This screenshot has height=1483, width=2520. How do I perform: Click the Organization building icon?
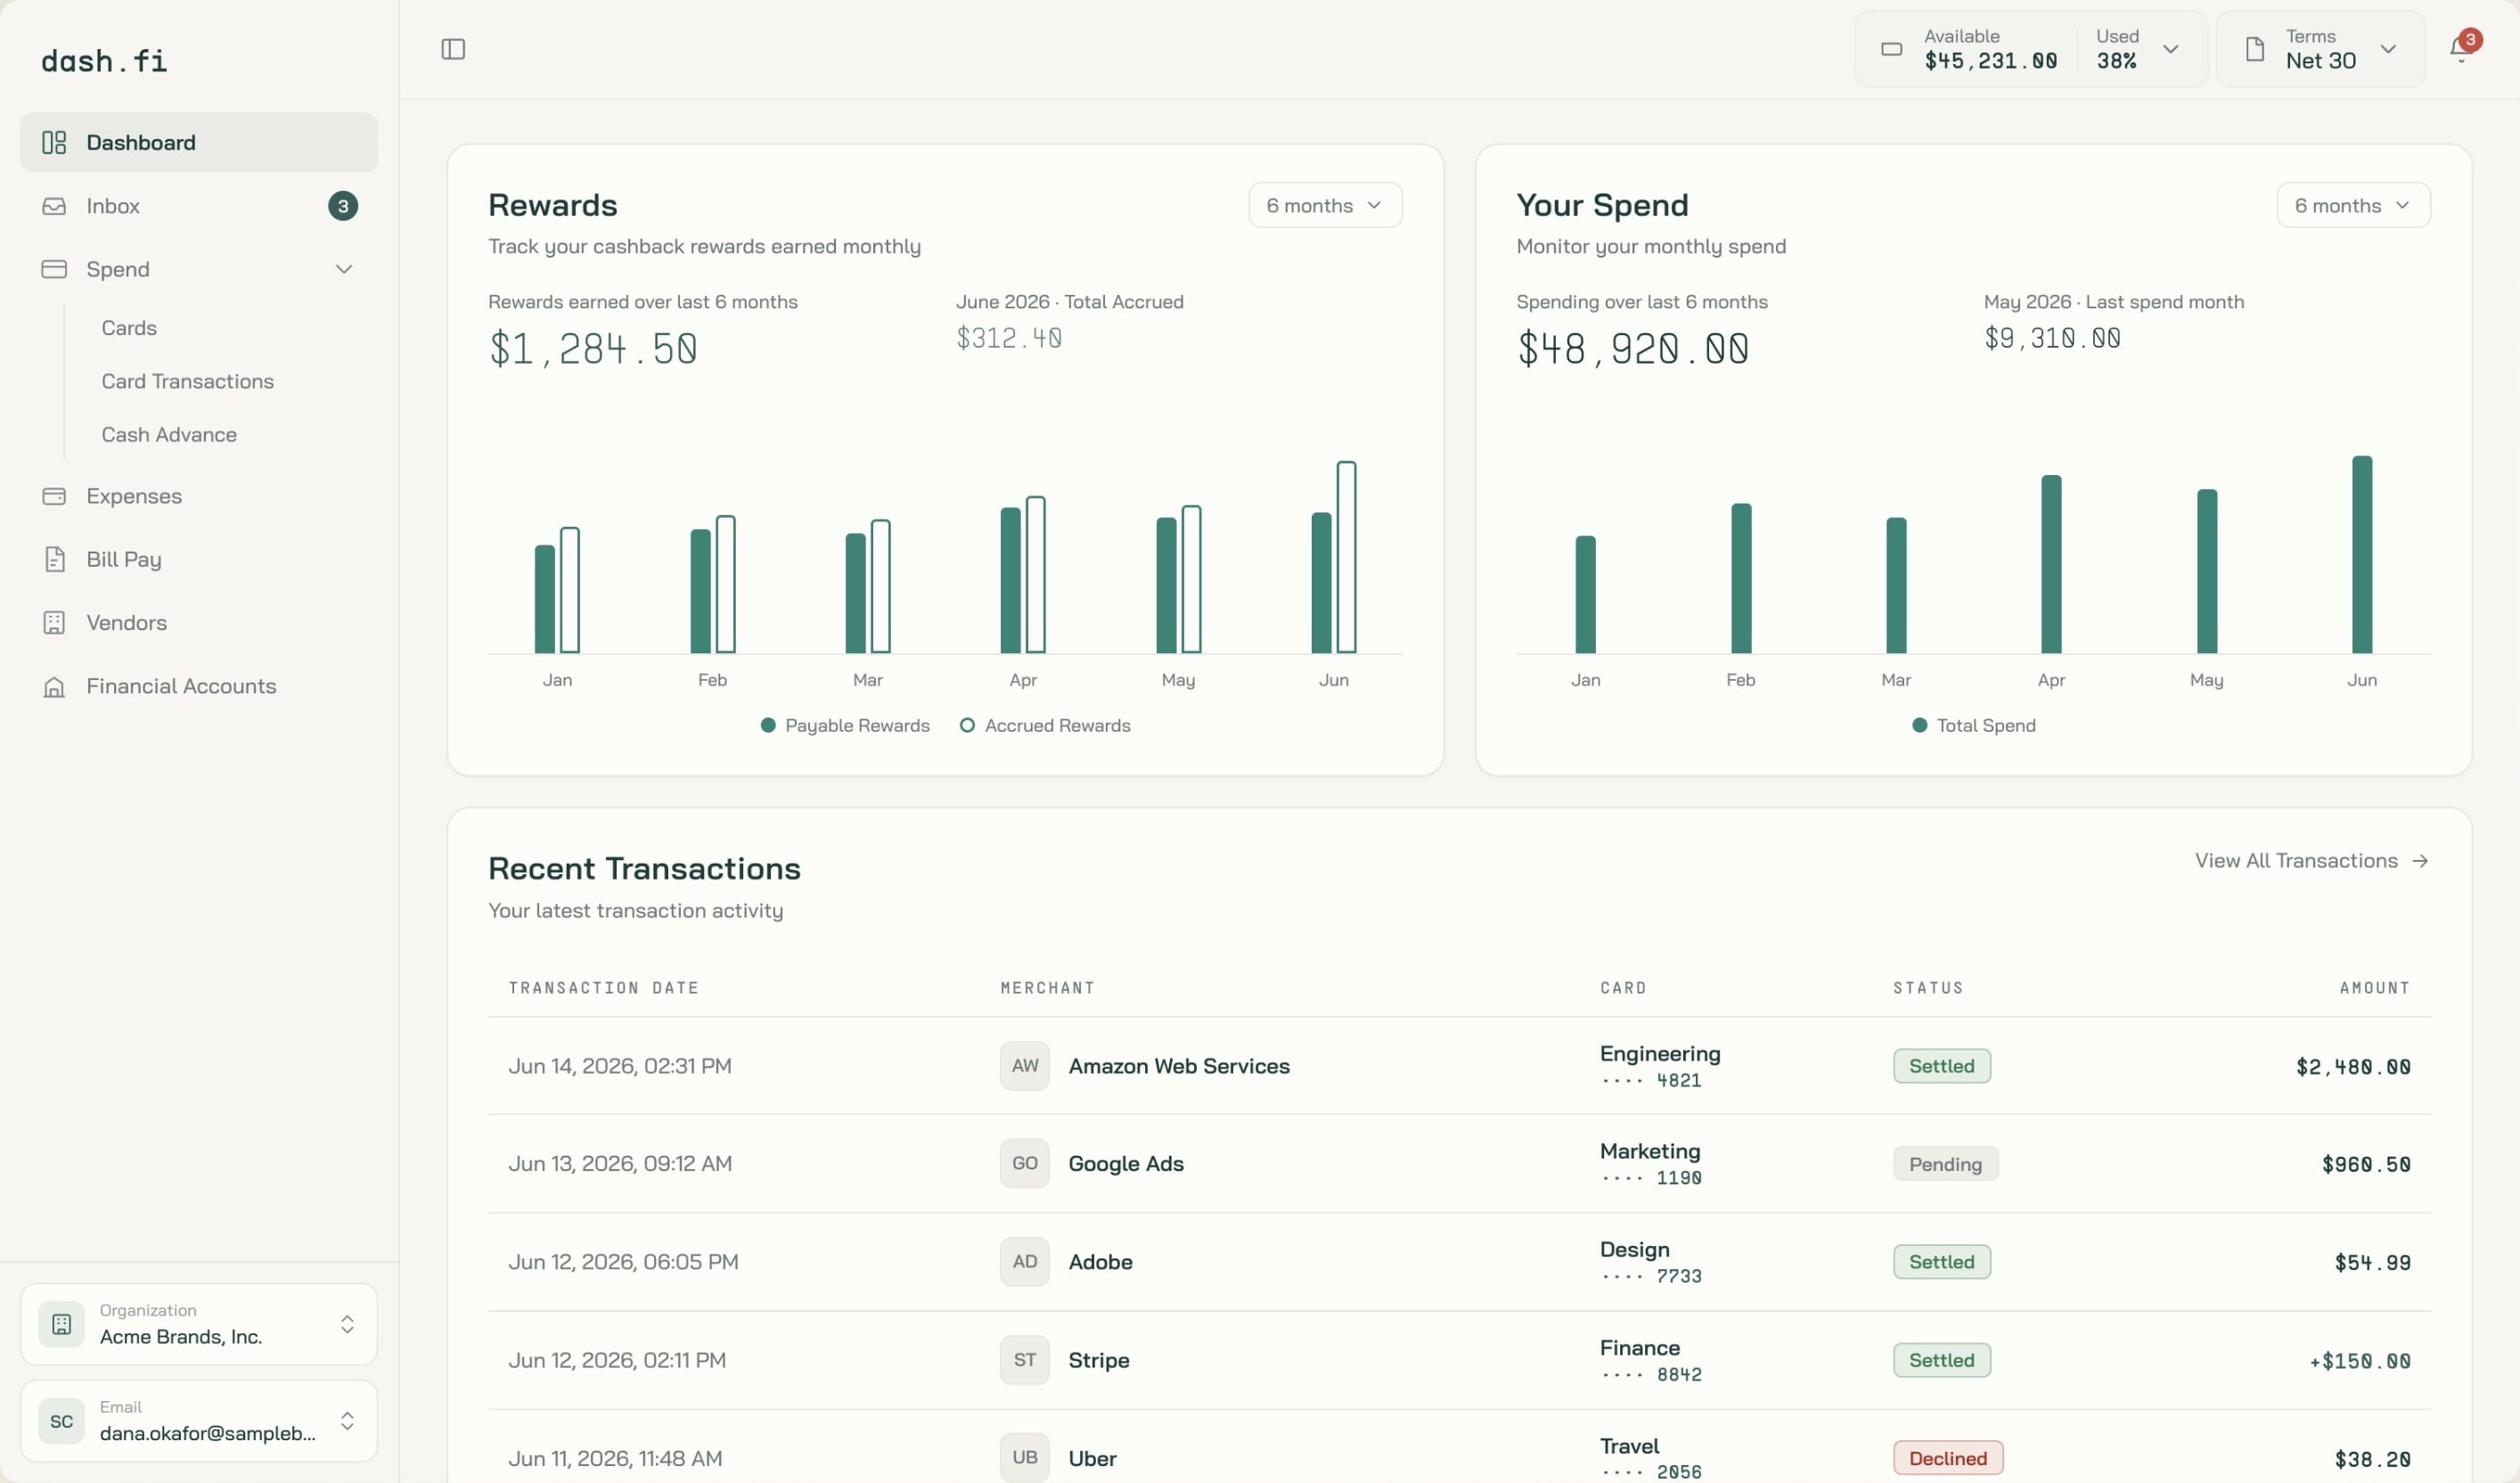coord(61,1324)
